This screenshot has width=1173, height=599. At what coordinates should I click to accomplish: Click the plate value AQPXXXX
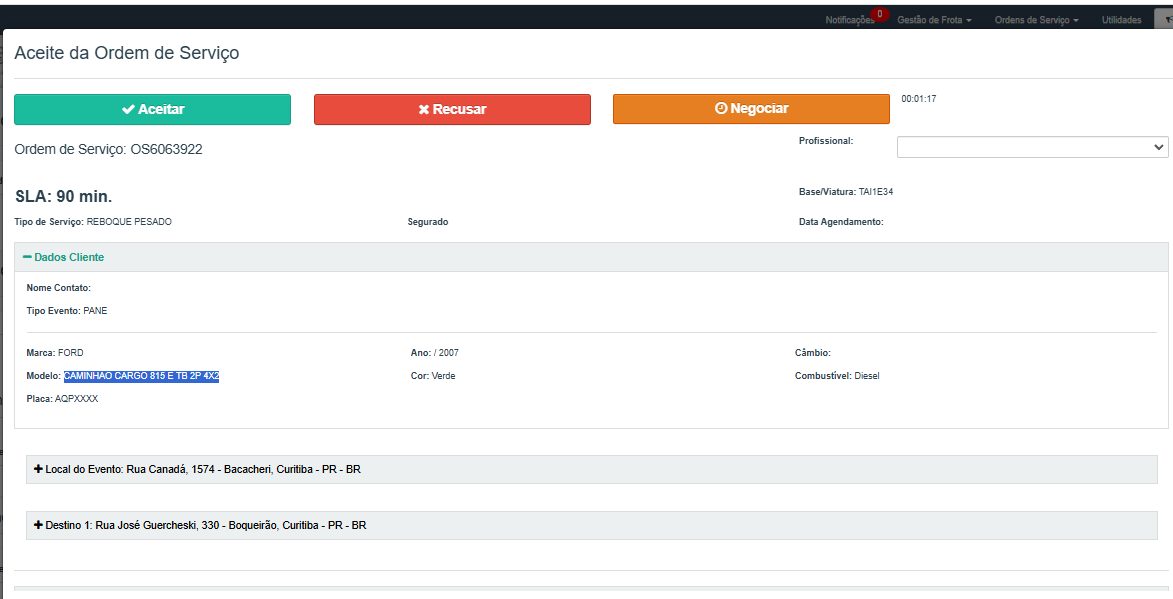(76, 399)
